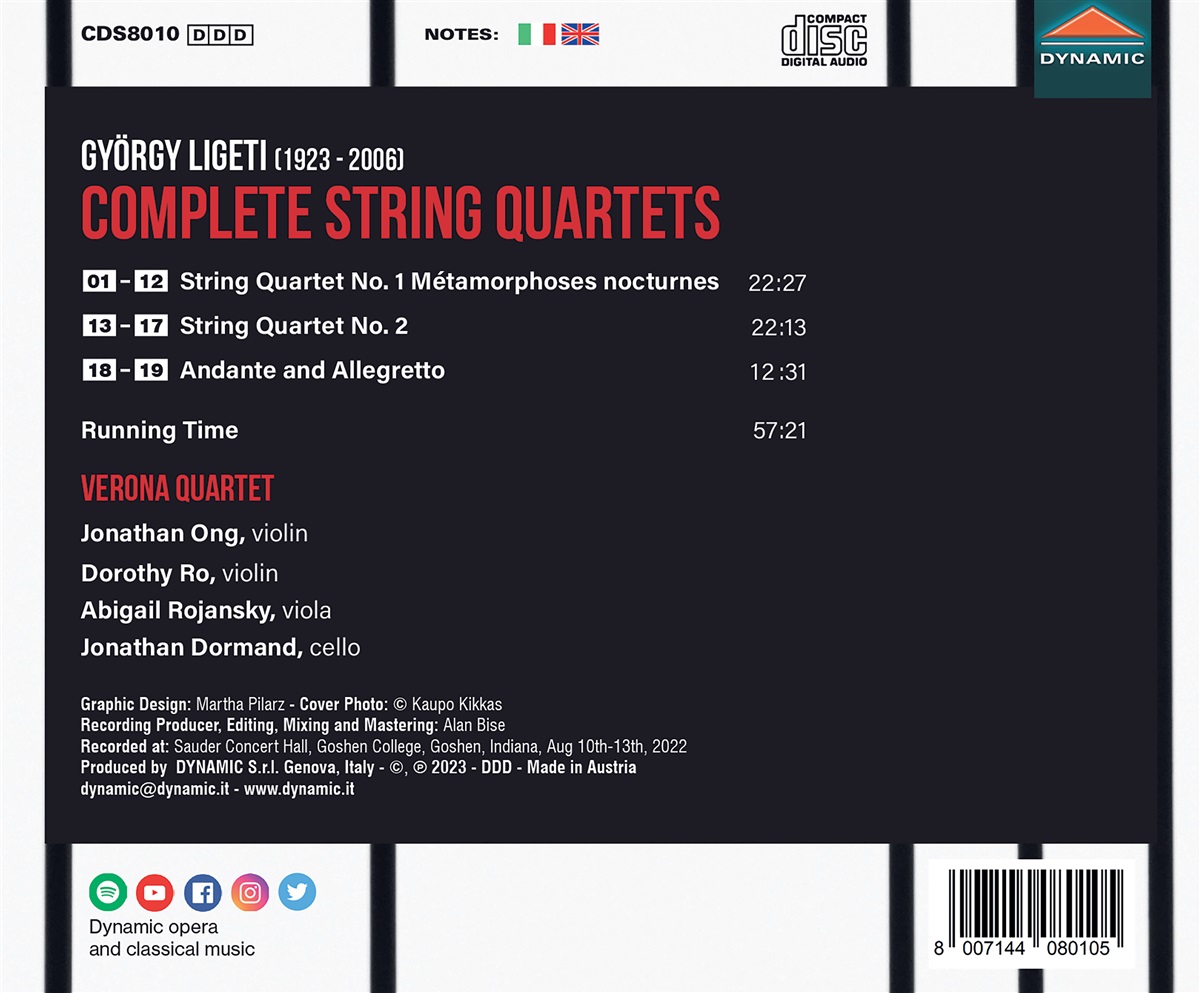Click the Andante and Allegretto title
This screenshot has height=993, width=1200.
coord(312,371)
